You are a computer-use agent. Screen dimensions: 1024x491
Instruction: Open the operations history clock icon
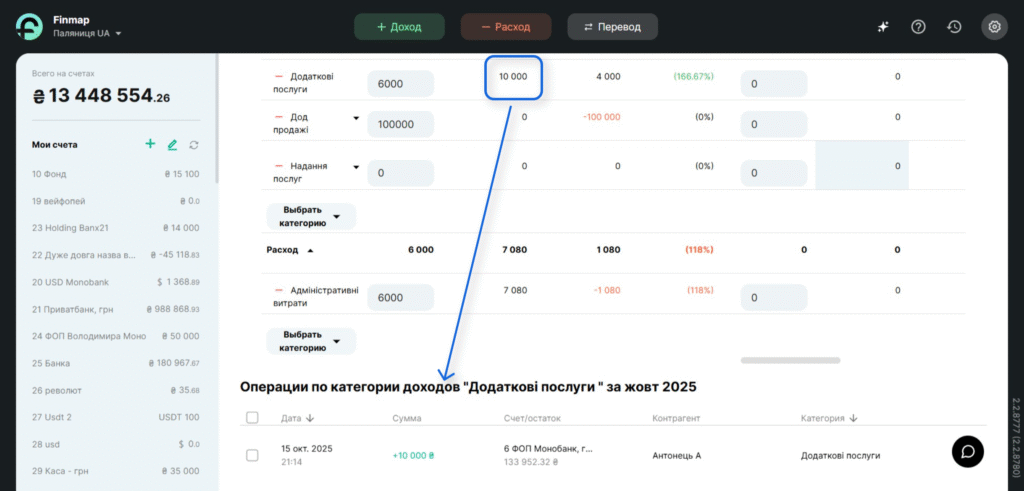point(955,27)
